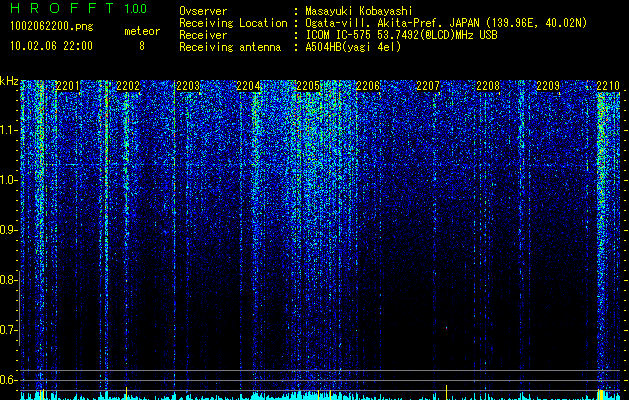The height and width of the screenshot is (400, 629).
Task: Click the 'Receiving Location' label
Action: (233, 23)
